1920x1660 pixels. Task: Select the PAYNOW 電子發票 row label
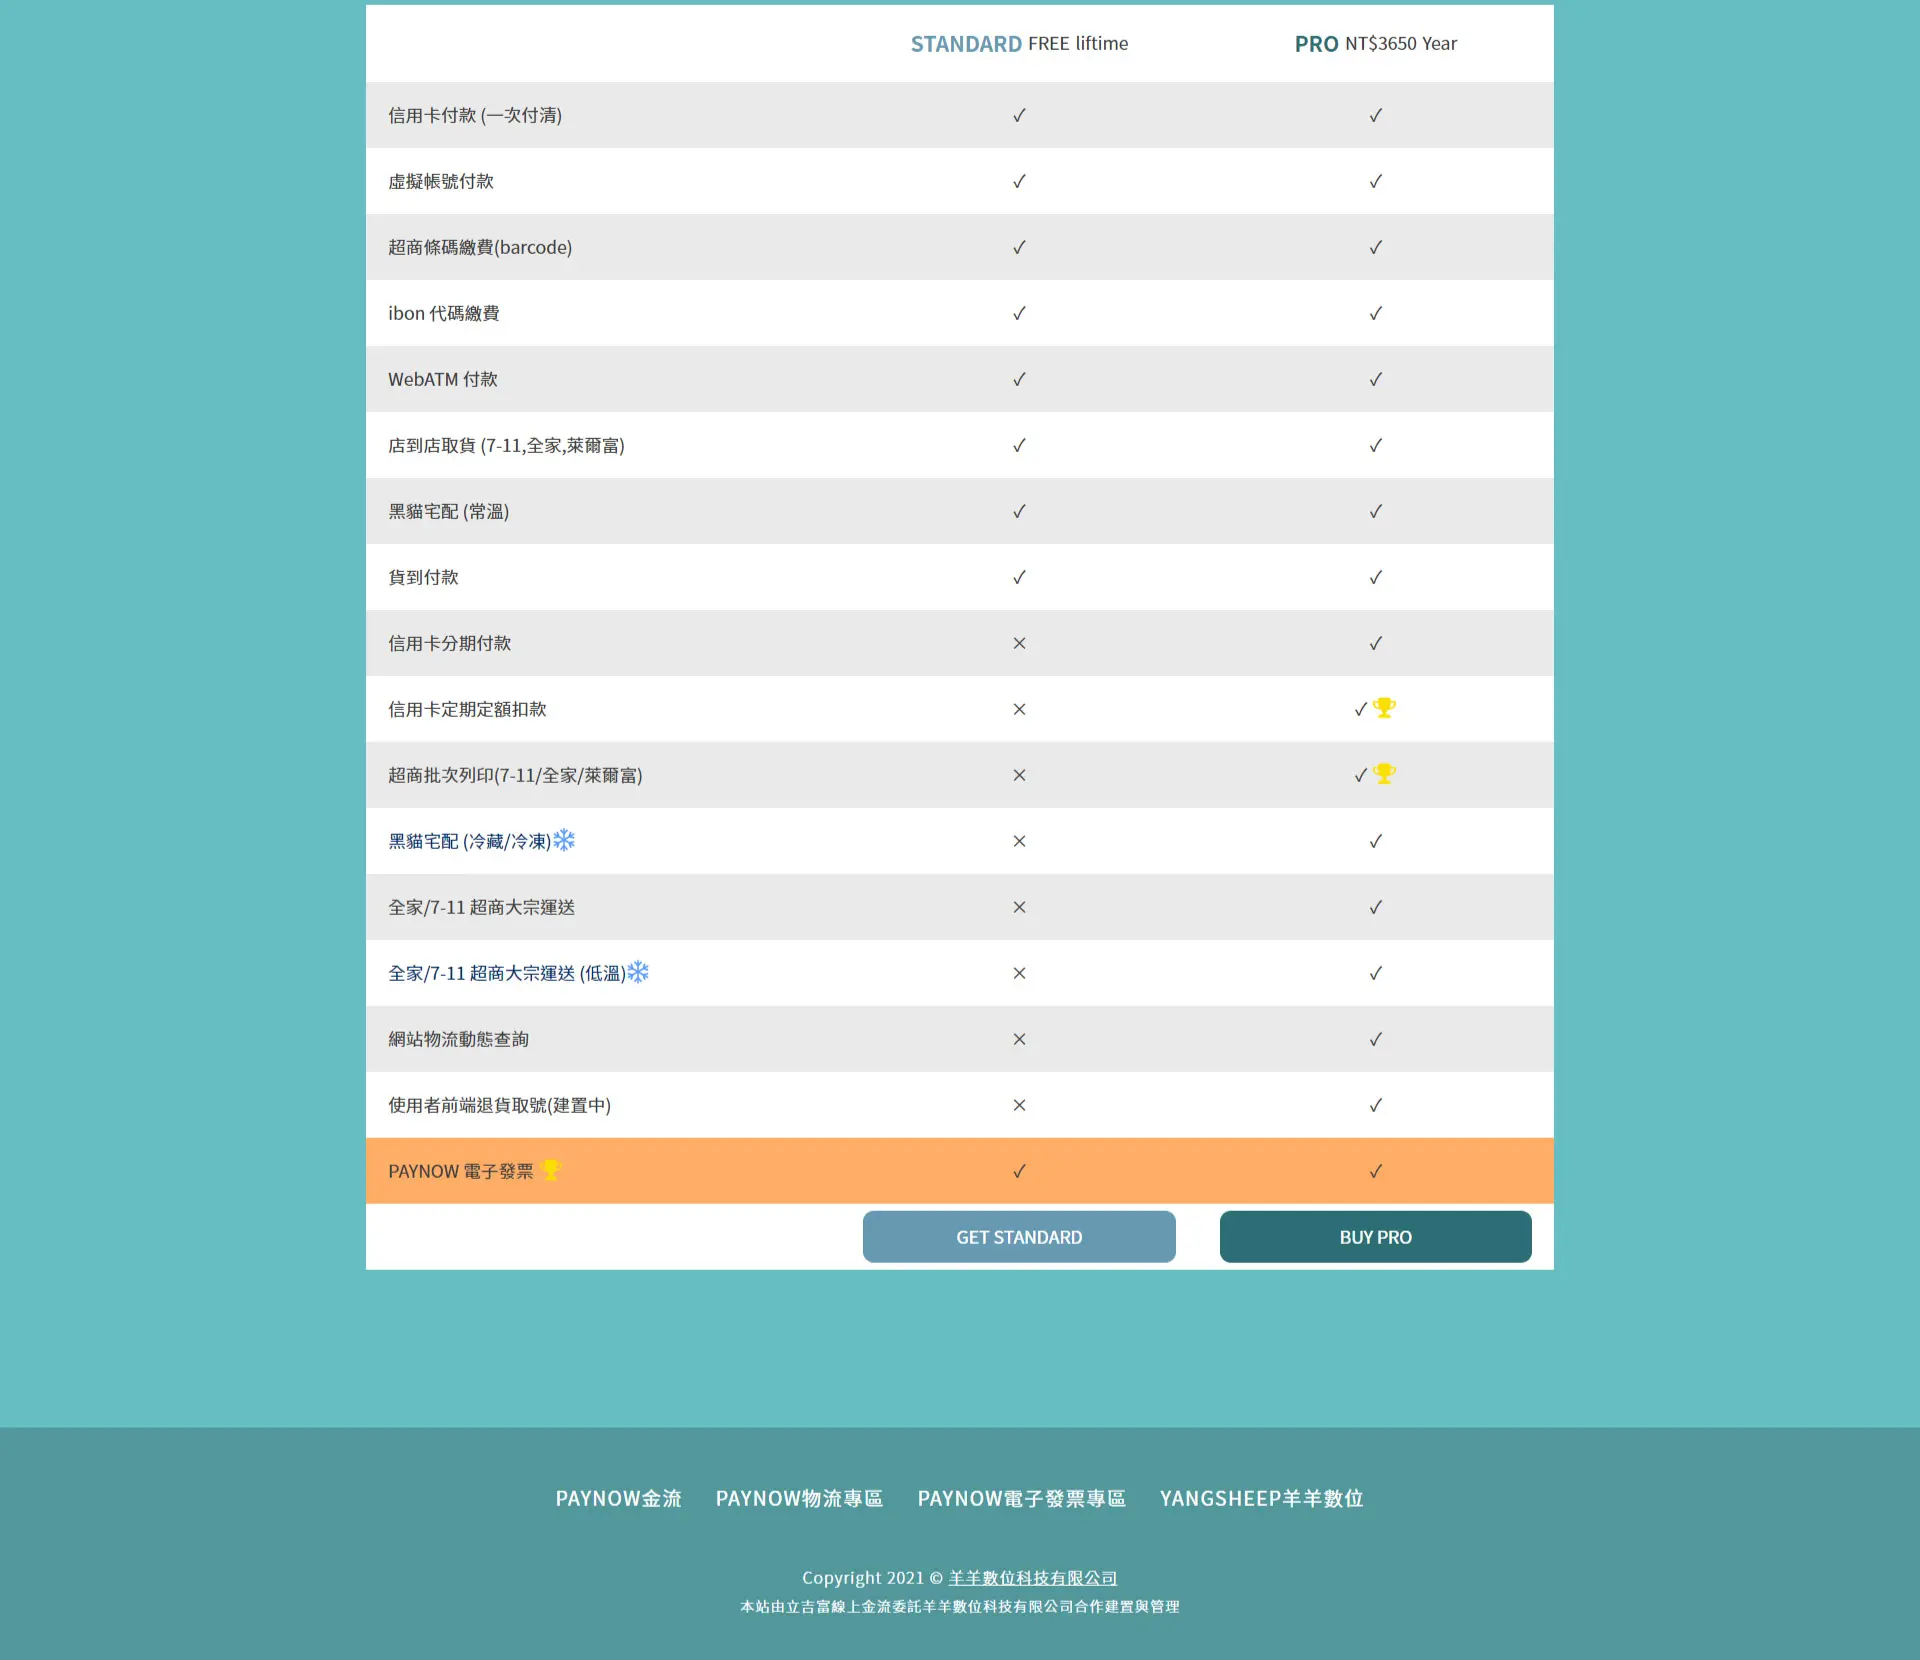[461, 1171]
